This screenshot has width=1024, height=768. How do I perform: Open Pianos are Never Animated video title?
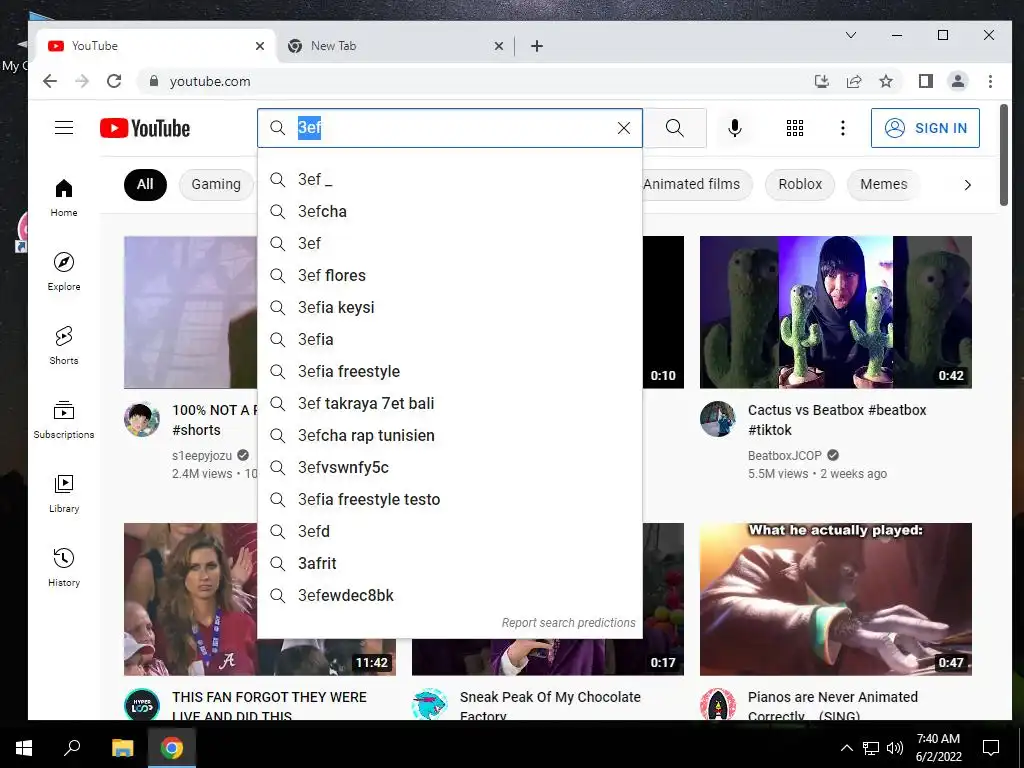click(x=833, y=706)
